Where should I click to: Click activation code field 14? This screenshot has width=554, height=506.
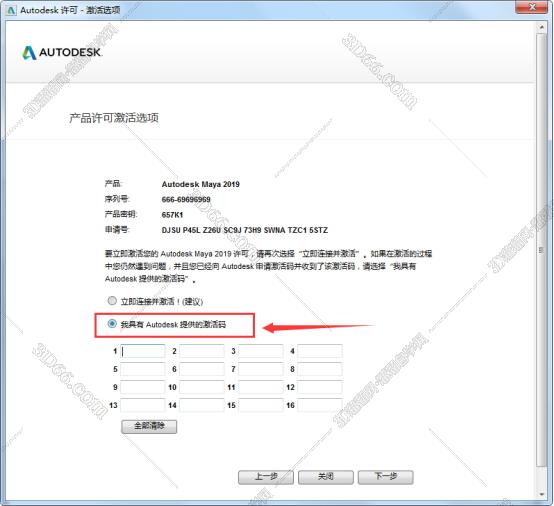point(202,405)
